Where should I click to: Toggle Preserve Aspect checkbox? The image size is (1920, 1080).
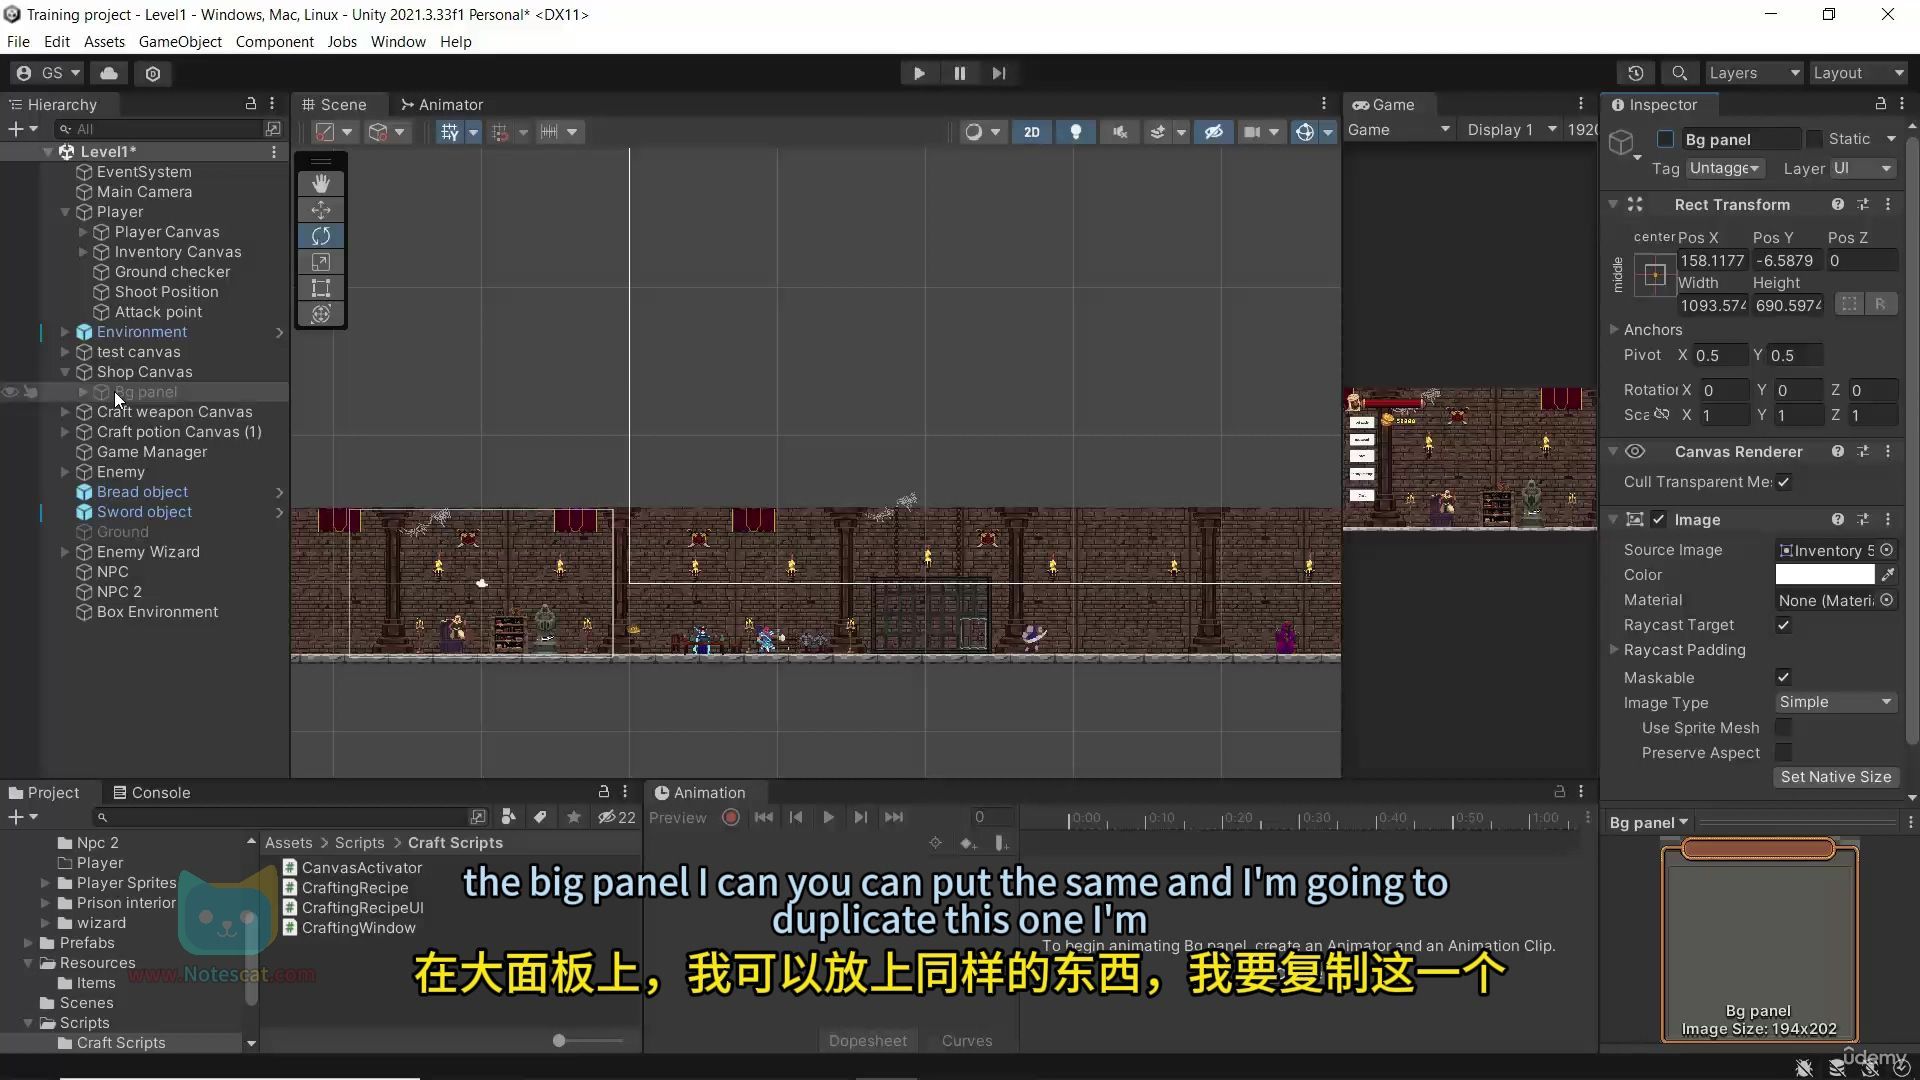(x=1783, y=752)
